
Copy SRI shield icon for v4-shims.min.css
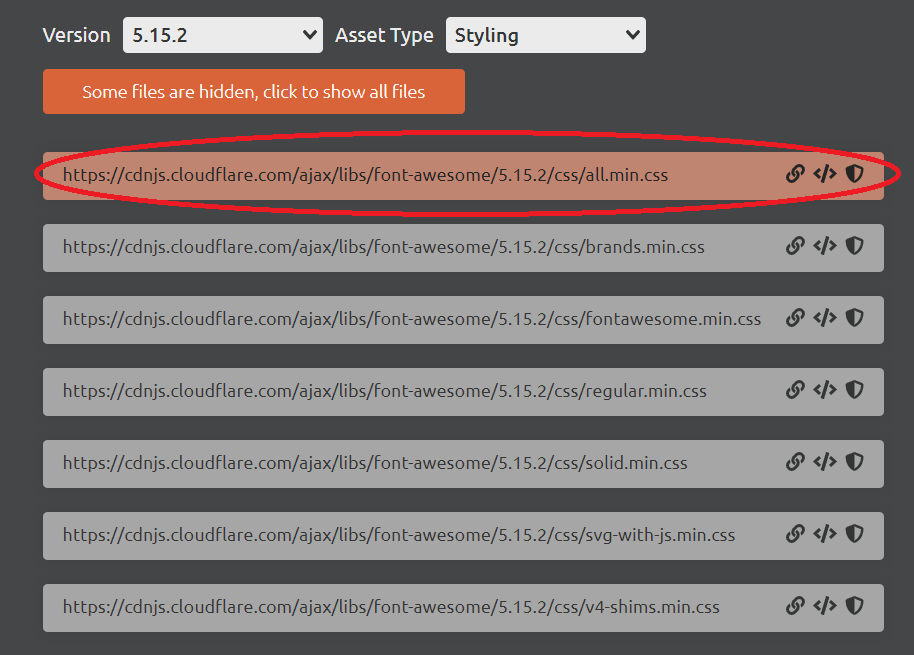pos(855,606)
